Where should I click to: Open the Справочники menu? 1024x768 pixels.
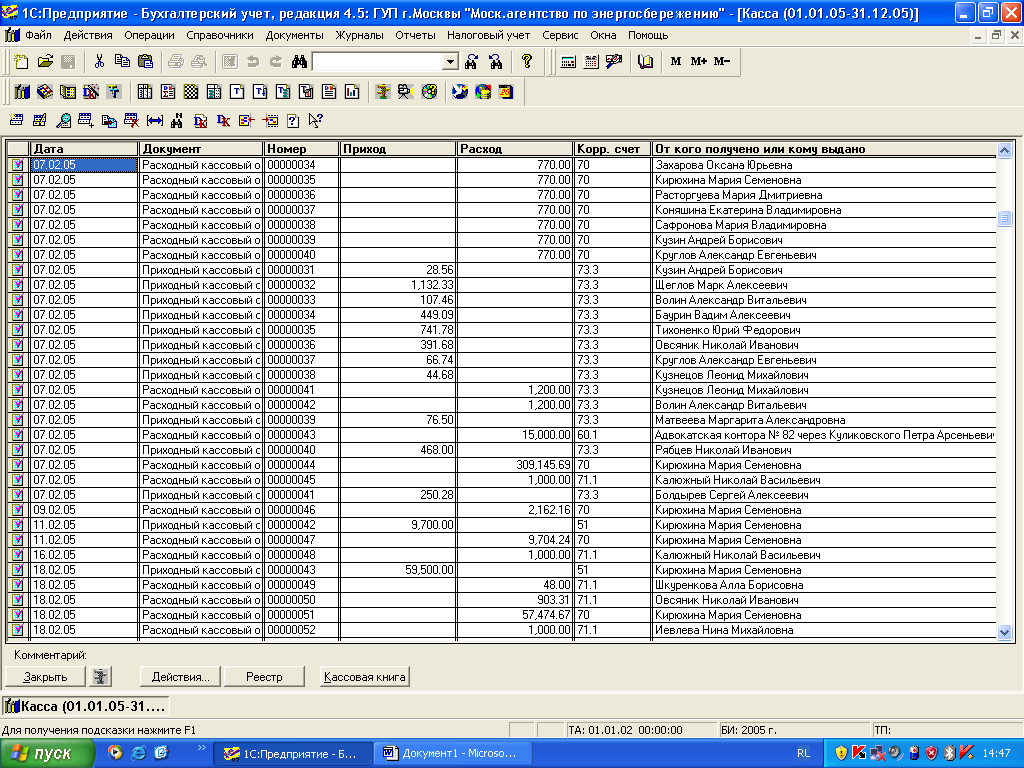(220, 35)
